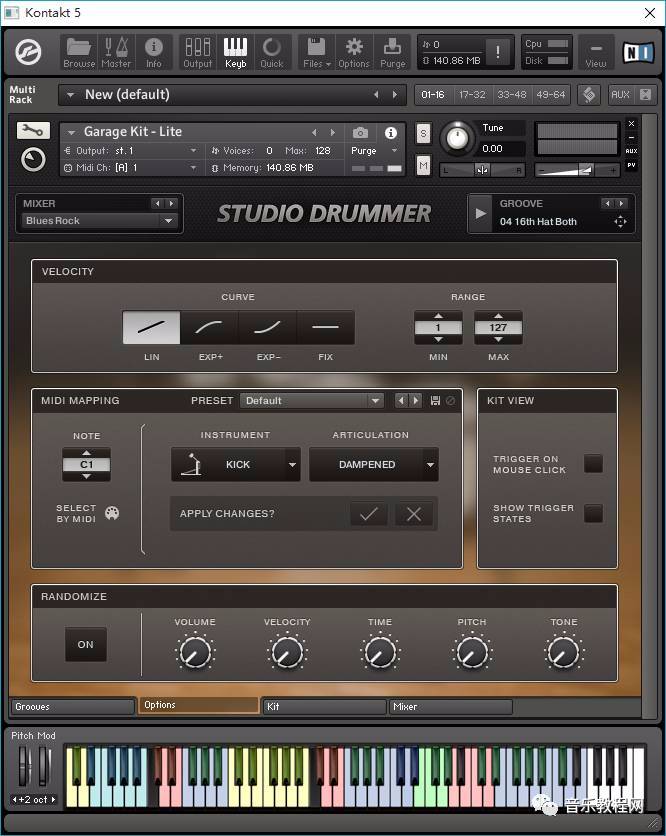
Task: Go to the previous mixer preset
Action: pos(157,203)
